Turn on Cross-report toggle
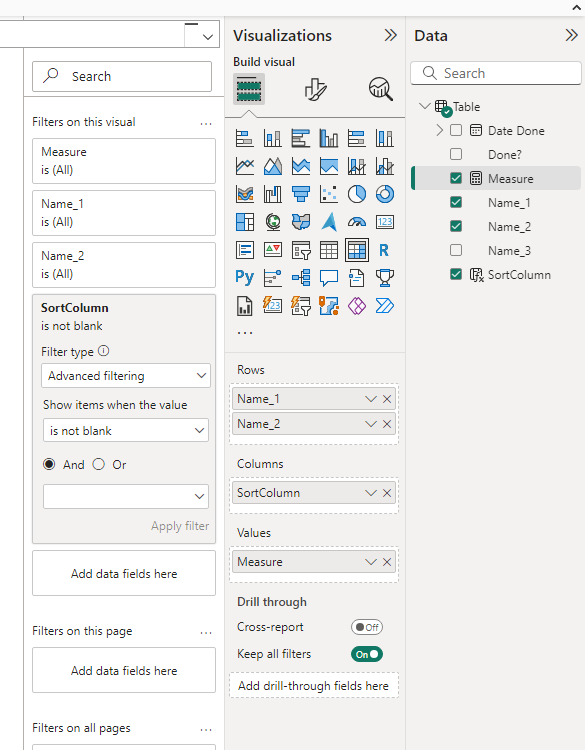This screenshot has width=585, height=750. [x=367, y=627]
